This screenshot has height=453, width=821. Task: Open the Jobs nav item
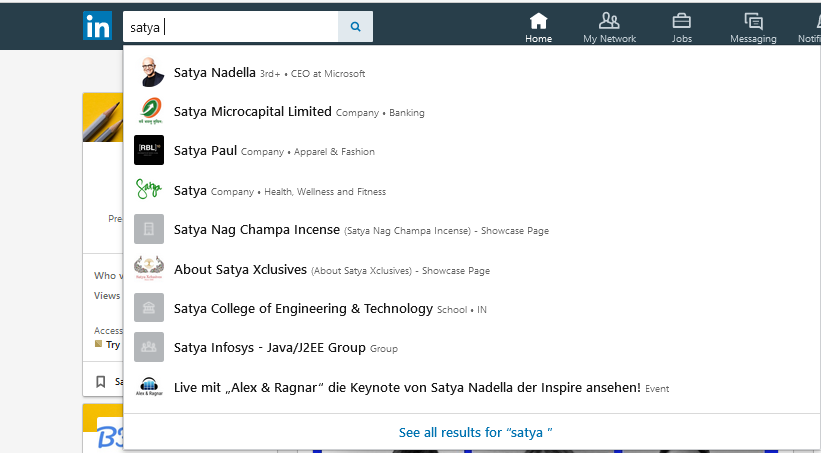(682, 28)
